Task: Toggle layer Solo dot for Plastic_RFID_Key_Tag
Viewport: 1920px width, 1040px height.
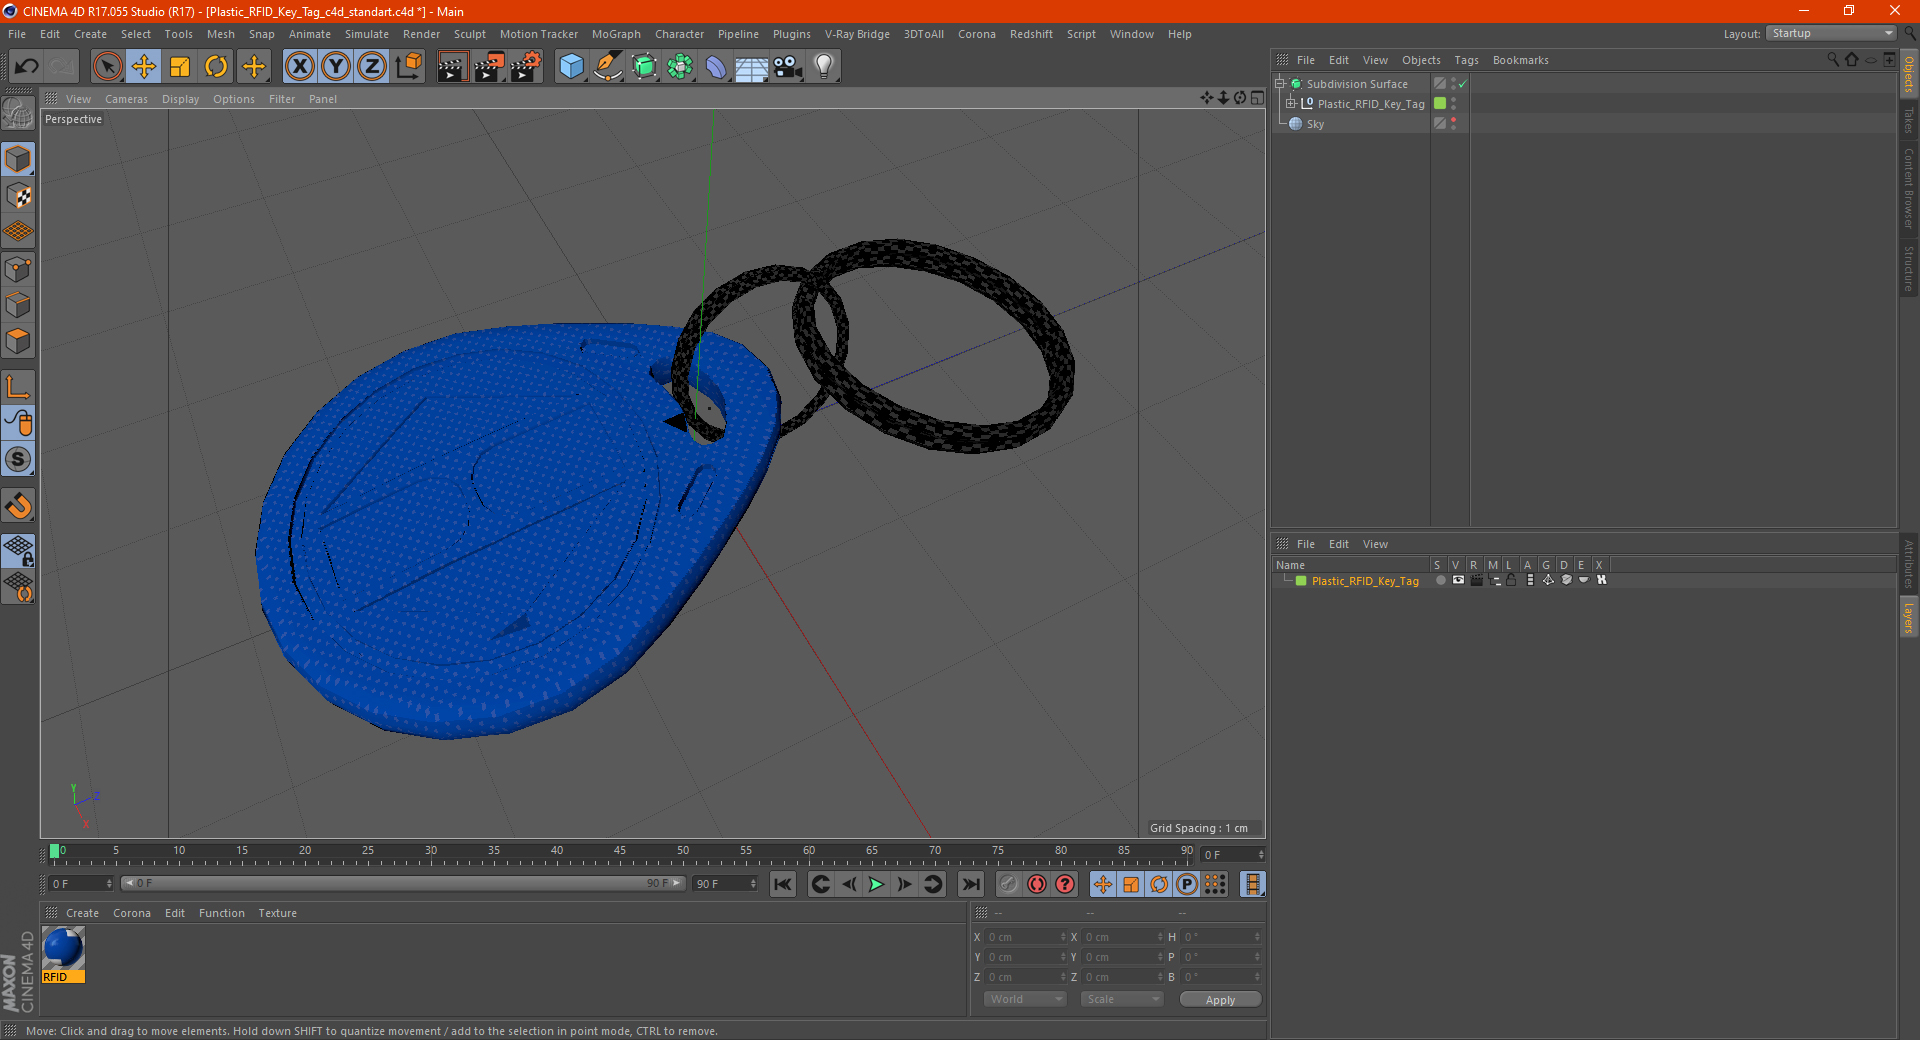Action: point(1440,581)
